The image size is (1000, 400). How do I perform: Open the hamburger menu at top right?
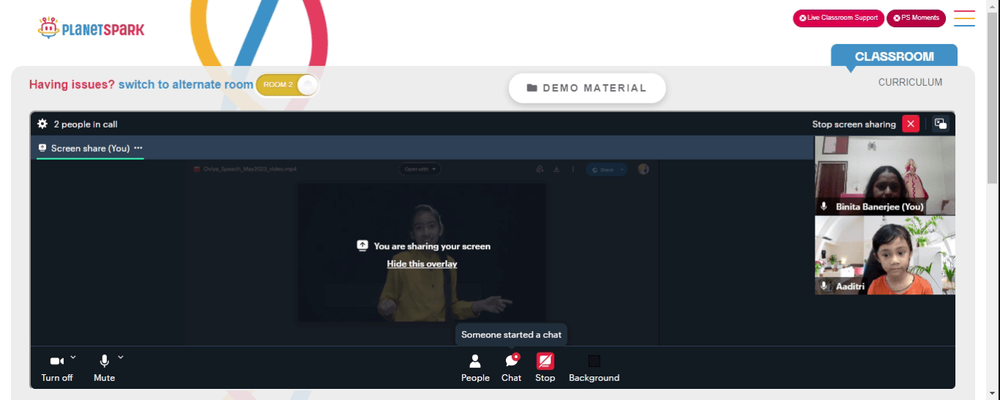click(x=964, y=18)
